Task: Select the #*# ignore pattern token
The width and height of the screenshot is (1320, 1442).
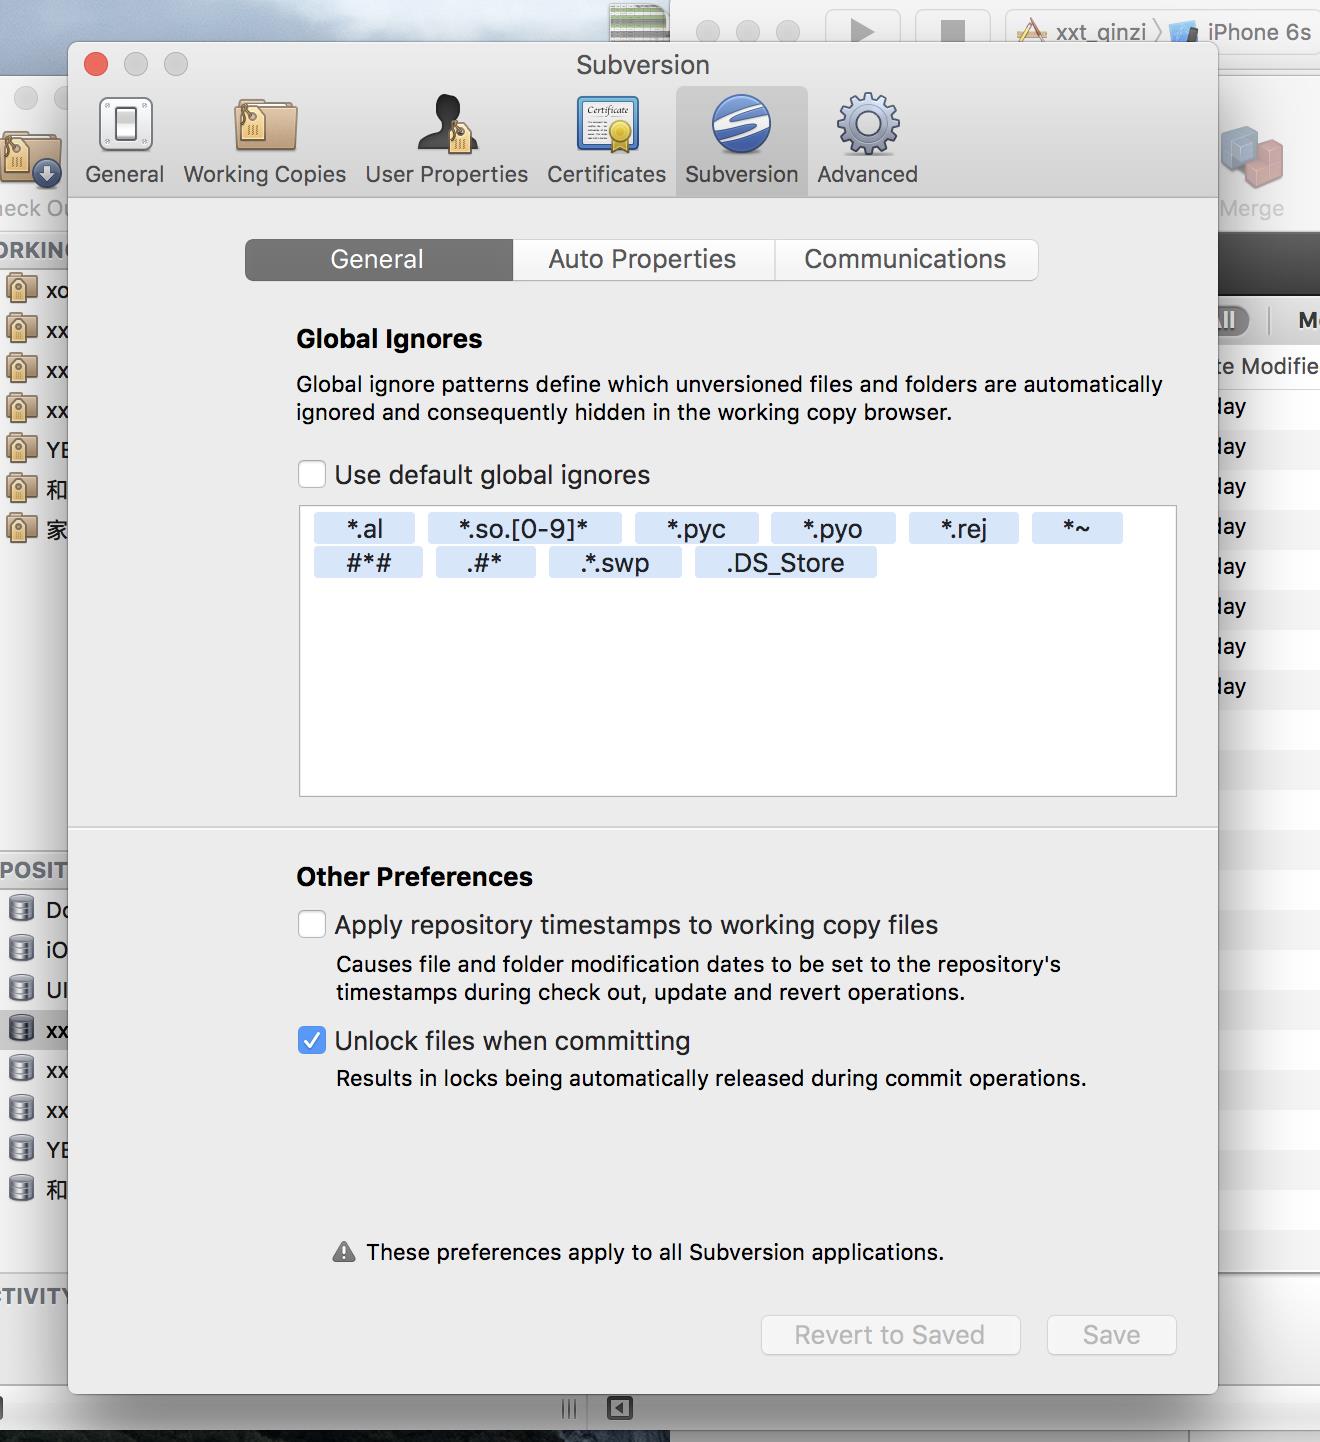Action: 368,562
